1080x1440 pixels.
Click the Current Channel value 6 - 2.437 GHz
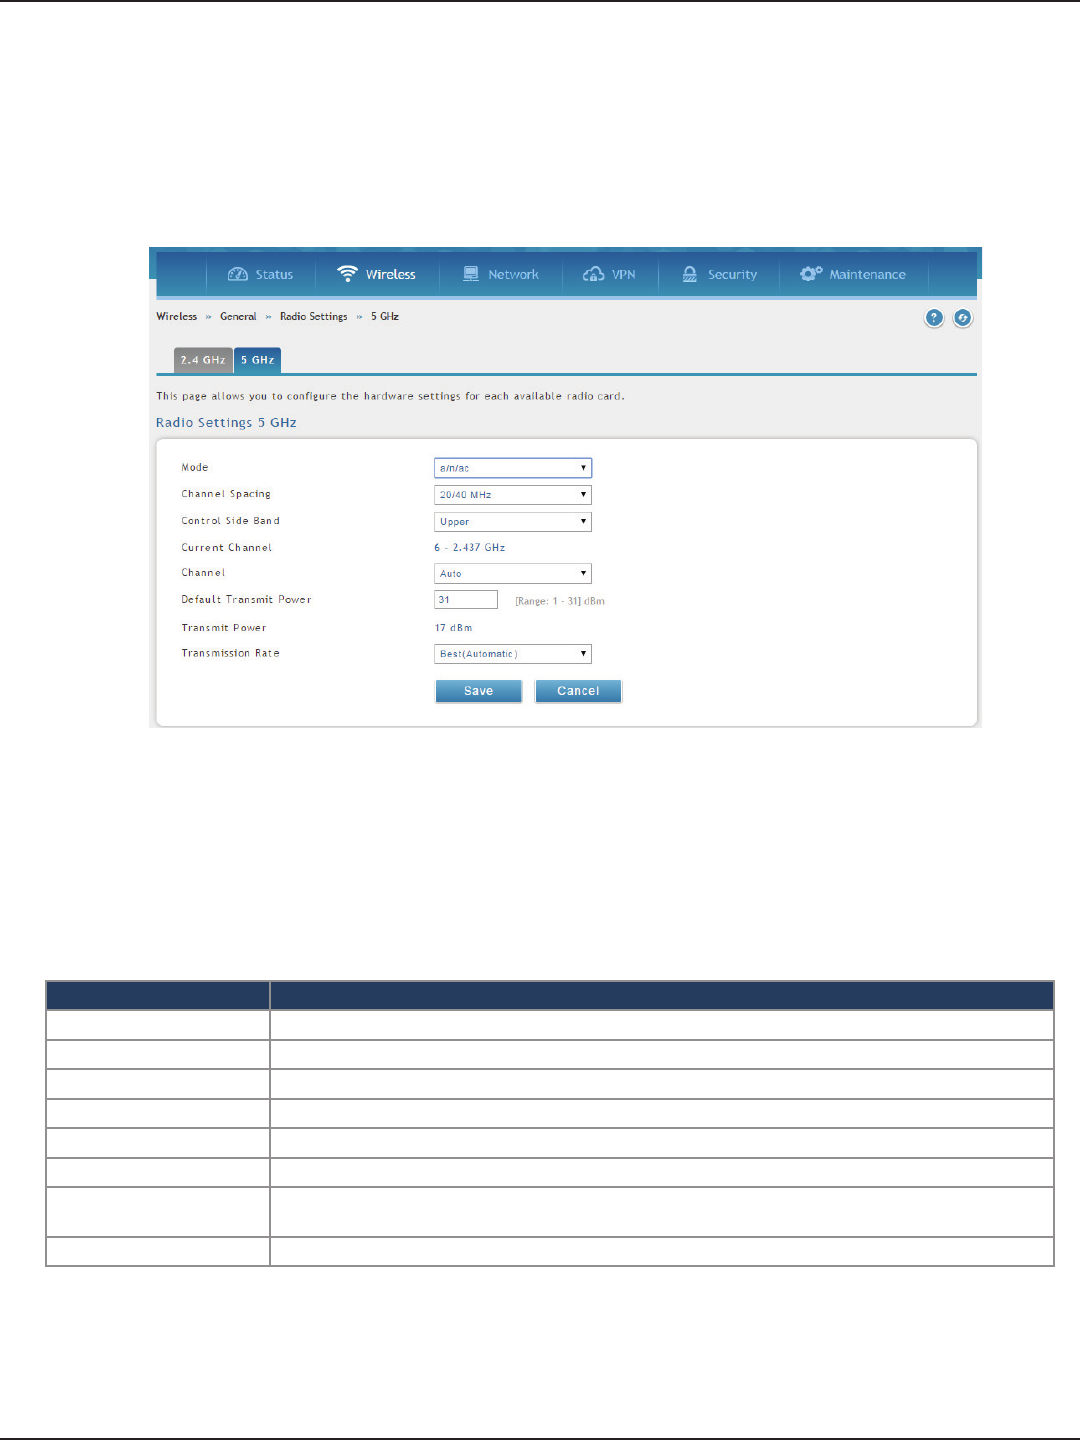click(x=470, y=548)
